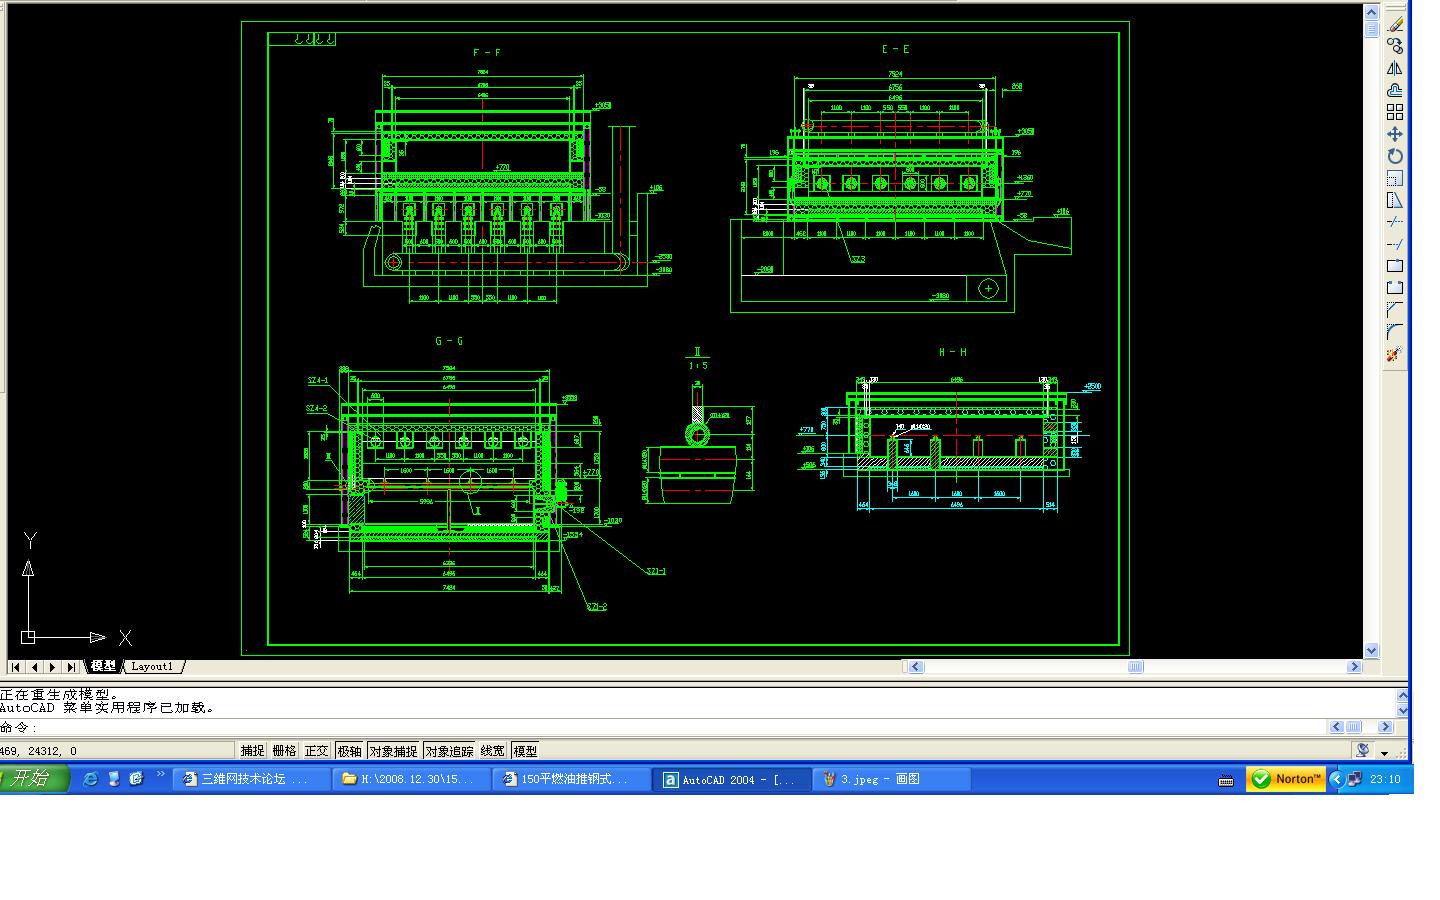Viewport: 1440px width, 900px height.
Task: Toggle 极轴 polar tracking in status bar
Action: click(x=349, y=751)
